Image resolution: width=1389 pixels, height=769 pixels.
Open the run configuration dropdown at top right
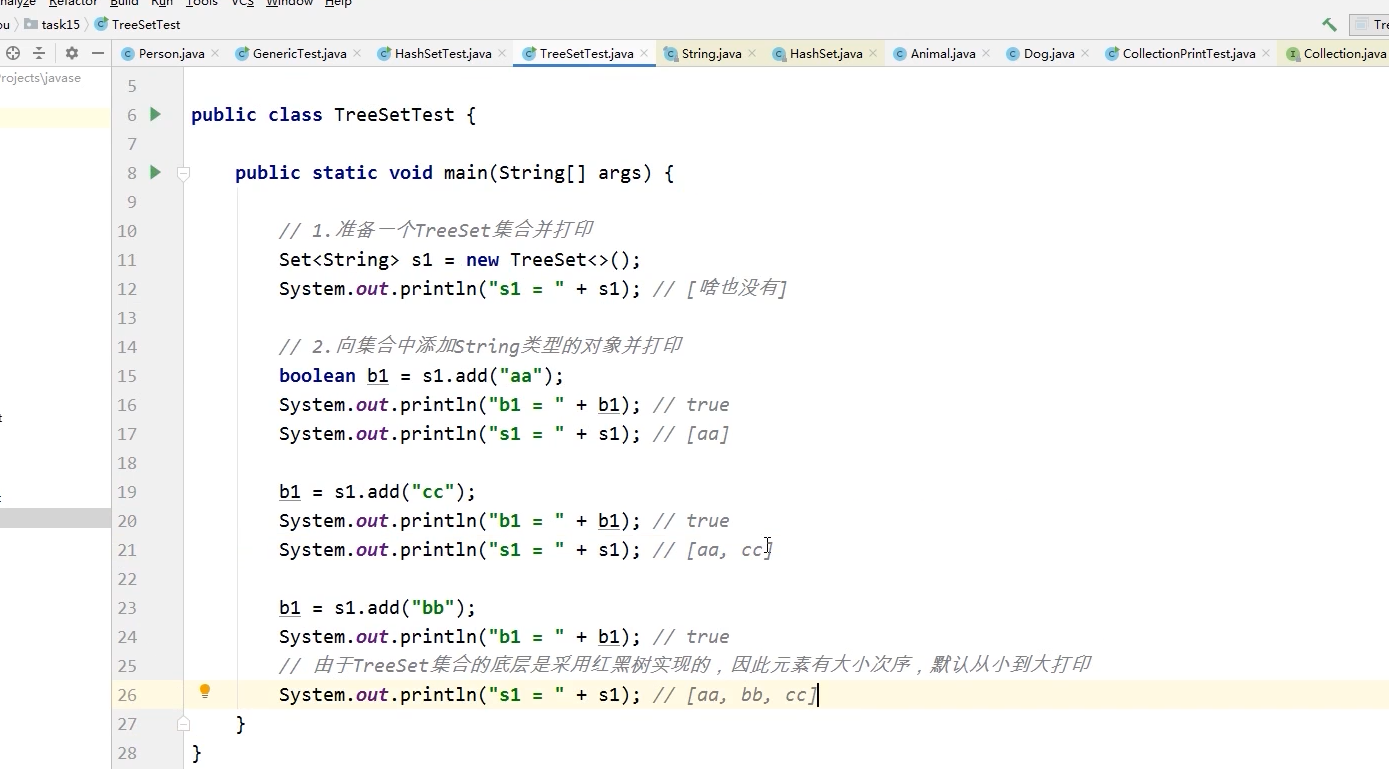[x=1369, y=24]
